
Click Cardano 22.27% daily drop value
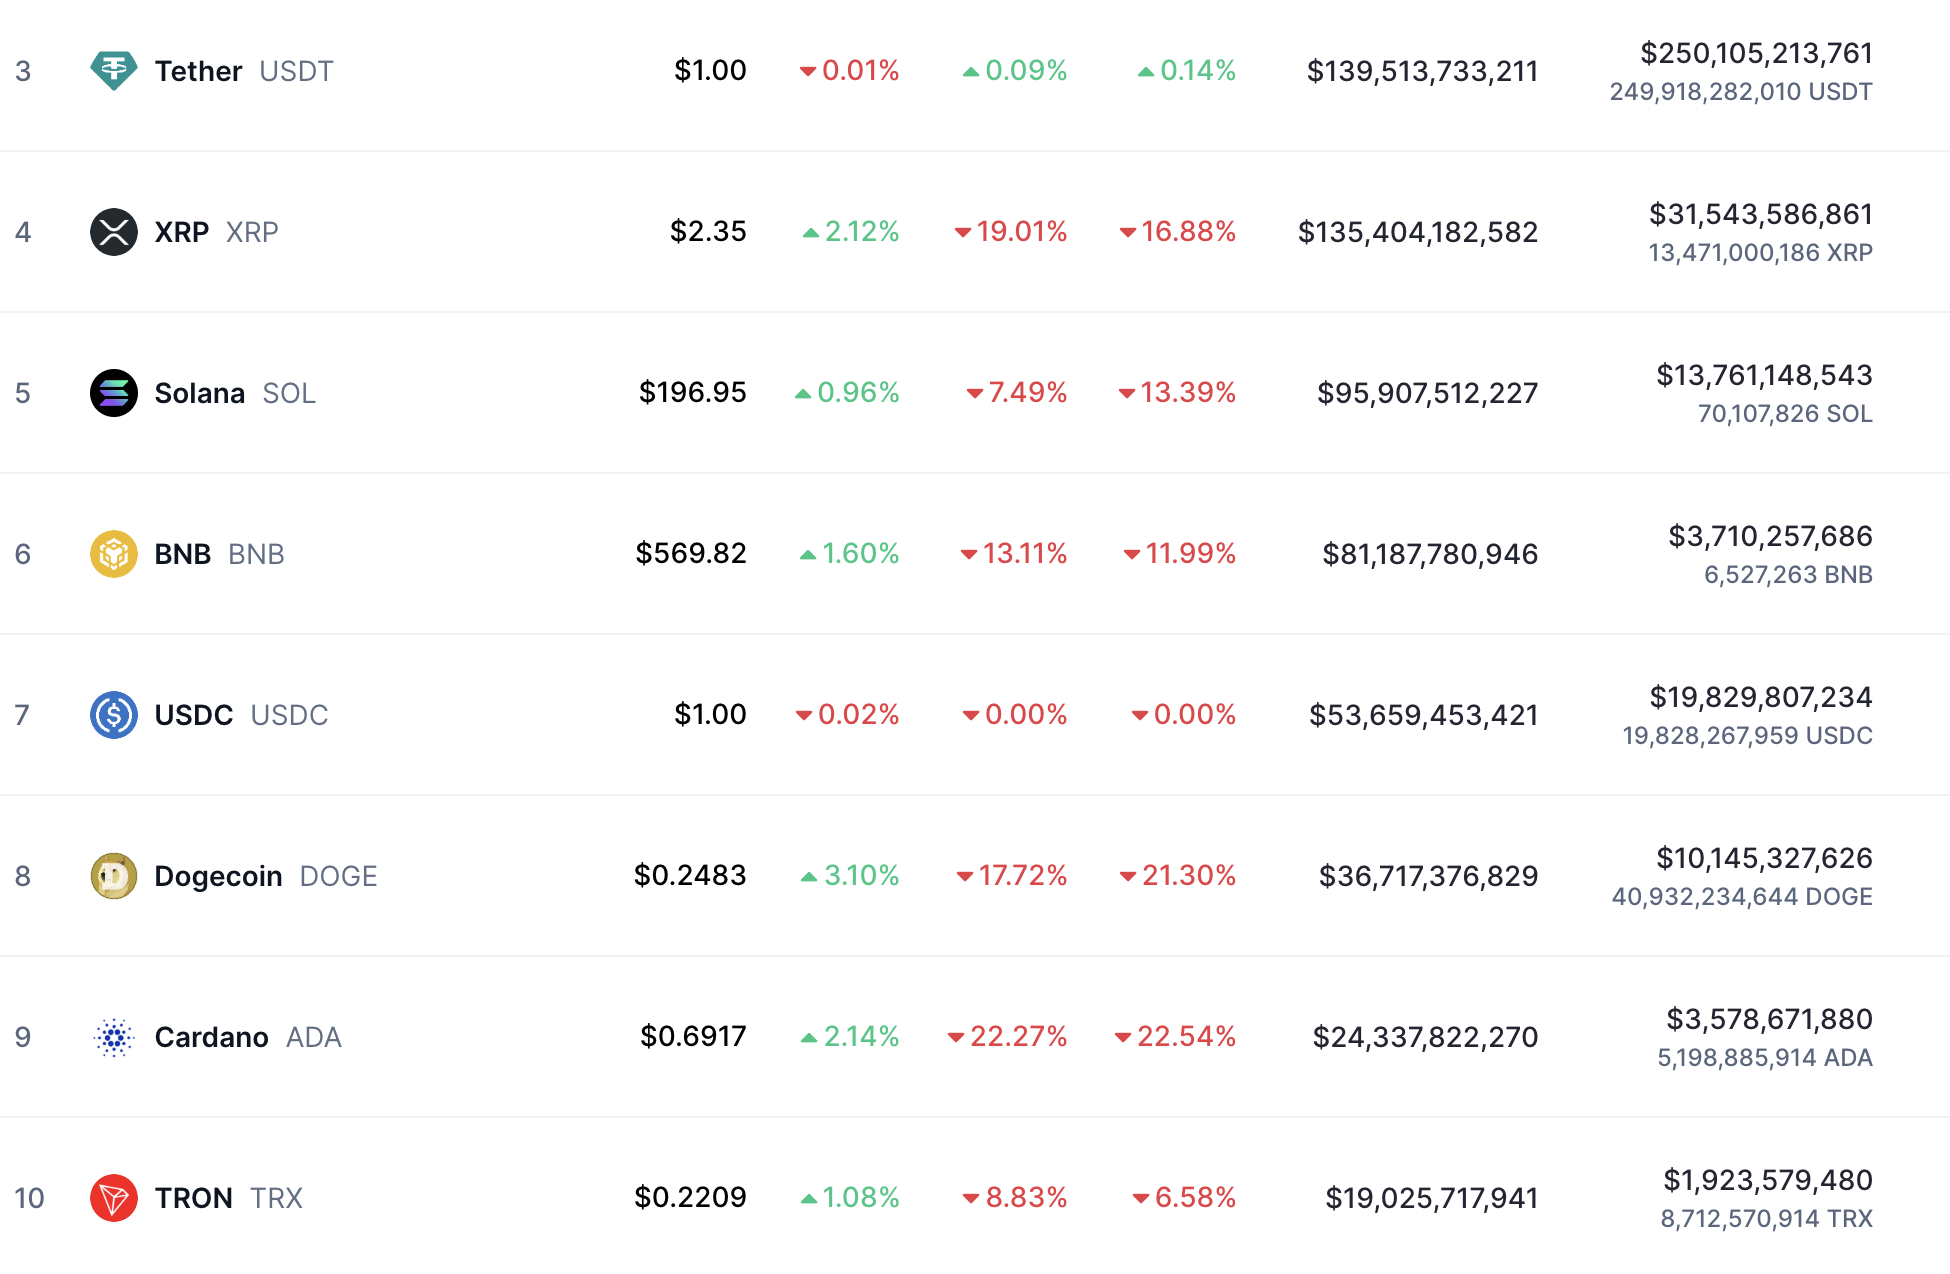[x=1008, y=1037]
